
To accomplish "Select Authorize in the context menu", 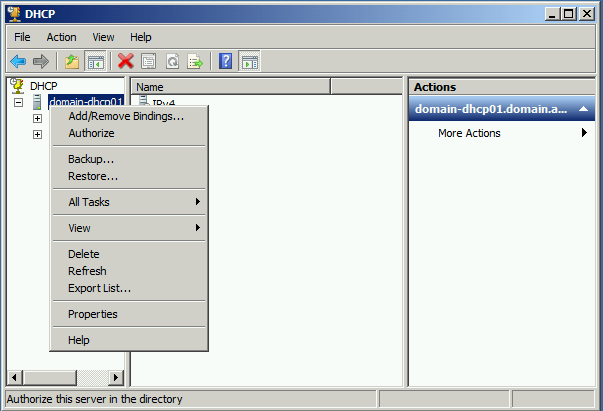I will (129, 133).
